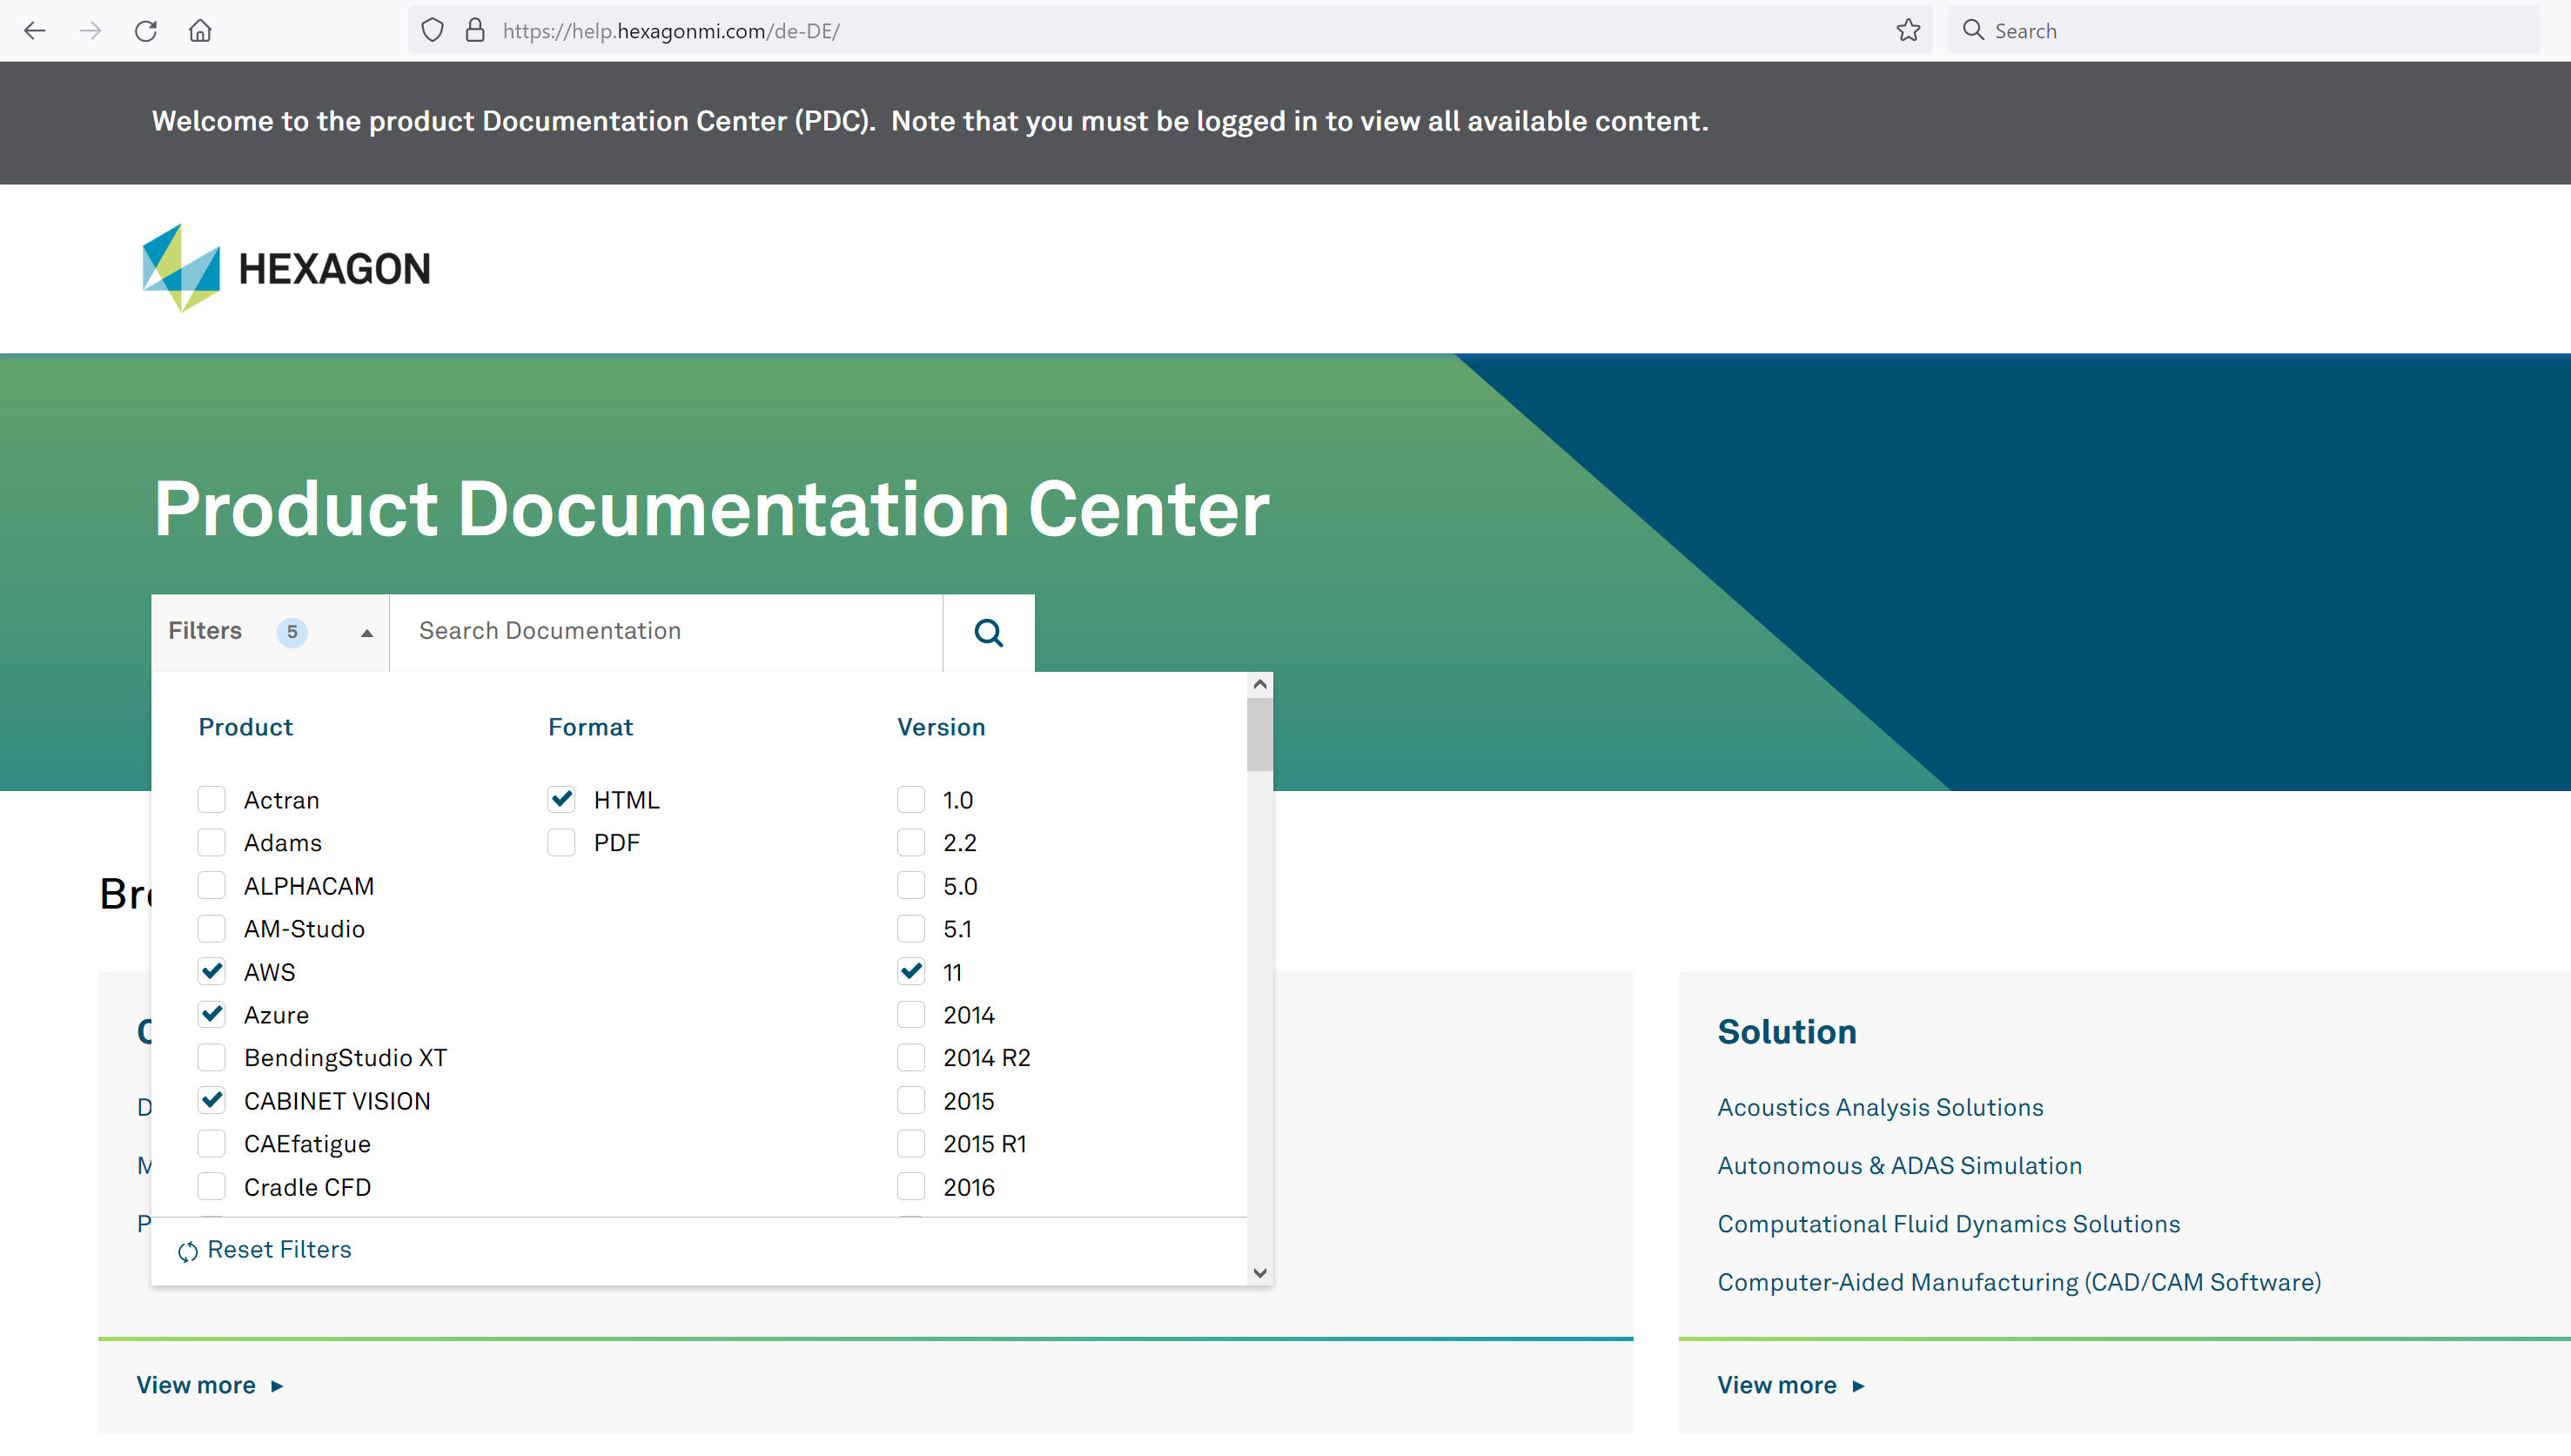This screenshot has width=2571, height=1456.
Task: Click the Hexagon logo
Action: click(x=286, y=268)
